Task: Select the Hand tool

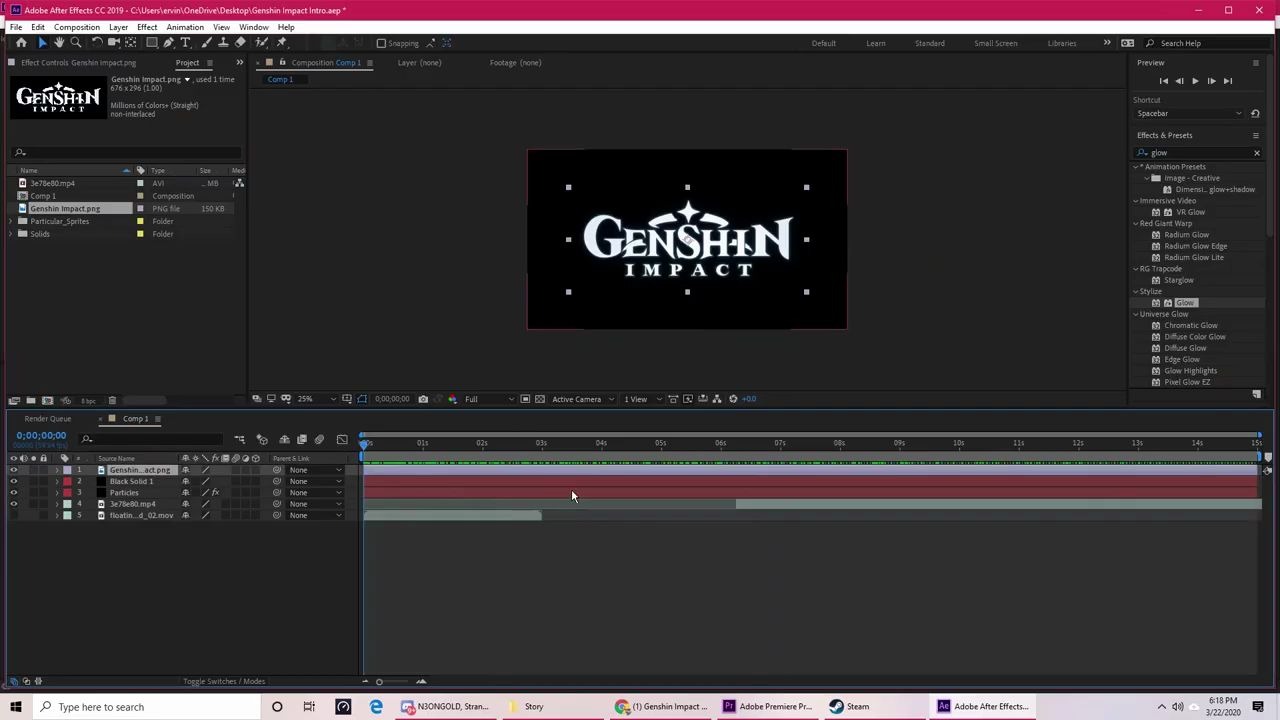Action: (x=59, y=43)
